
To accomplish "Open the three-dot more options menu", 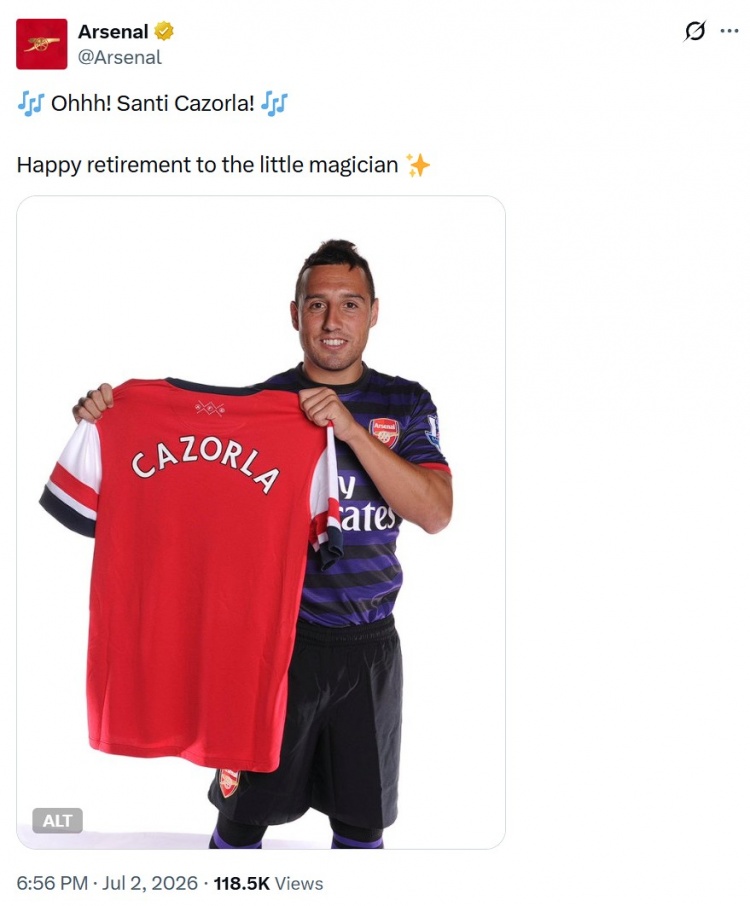I will (729, 31).
